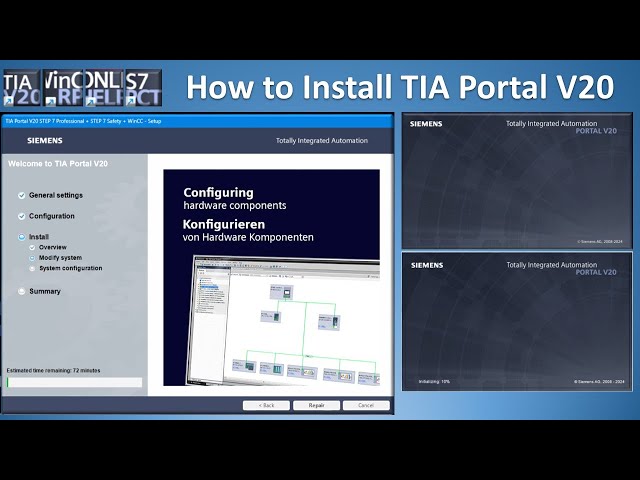Click the Modify system sub-step icon
Viewport: 640px width, 480px height.
click(32, 258)
